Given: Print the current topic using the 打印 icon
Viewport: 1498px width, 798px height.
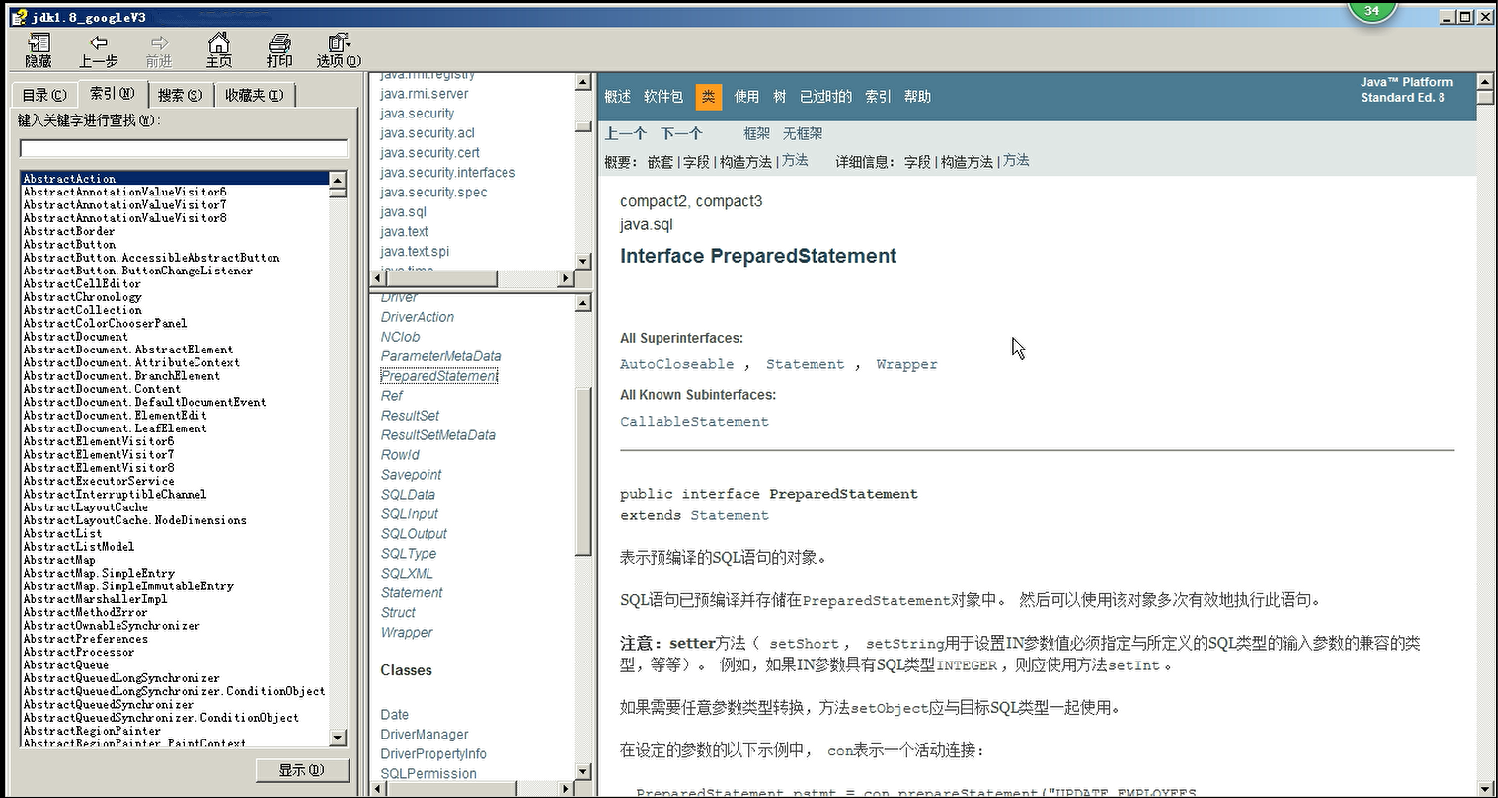Looking at the screenshot, I should (279, 50).
